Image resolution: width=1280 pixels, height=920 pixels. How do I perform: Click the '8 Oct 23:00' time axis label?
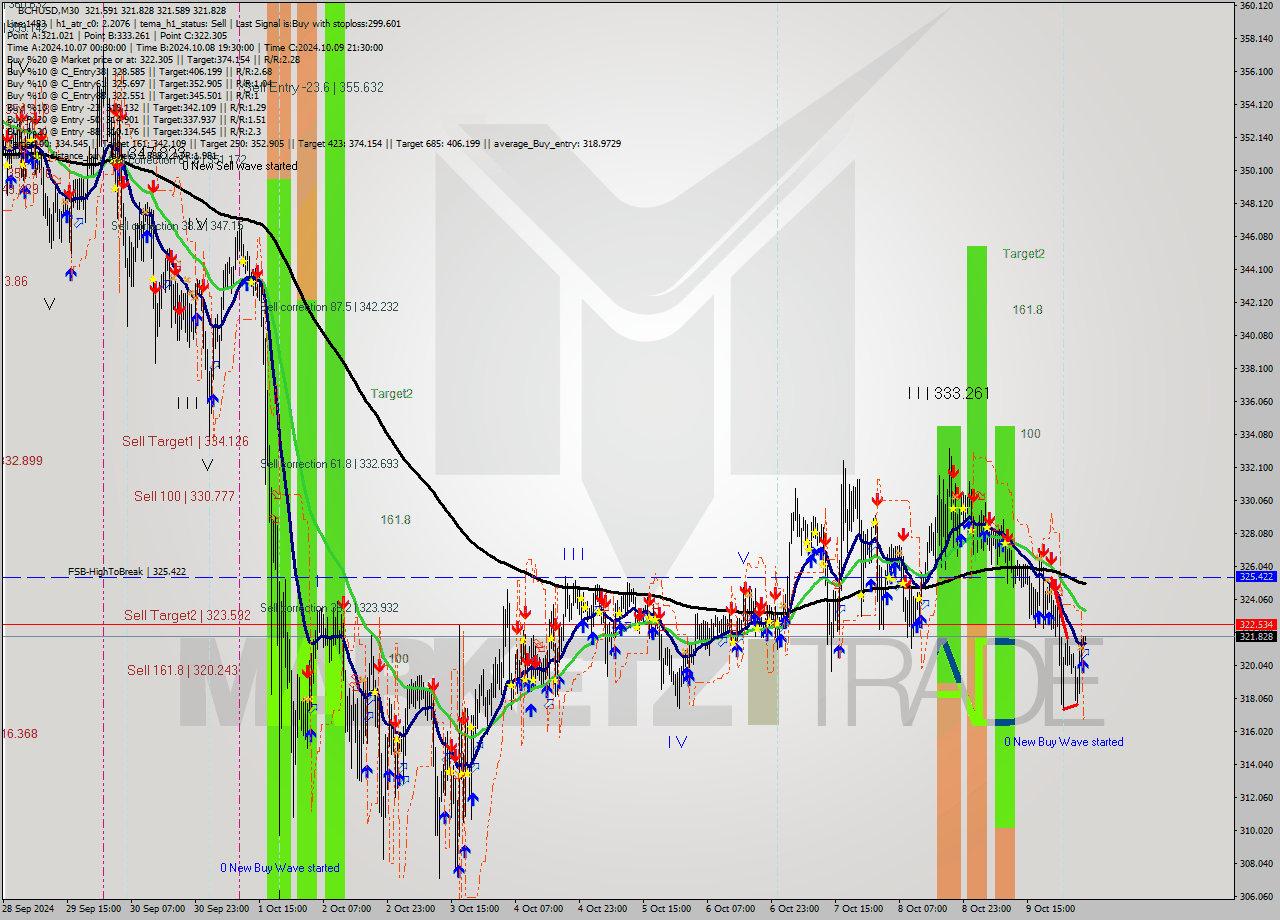[987, 909]
